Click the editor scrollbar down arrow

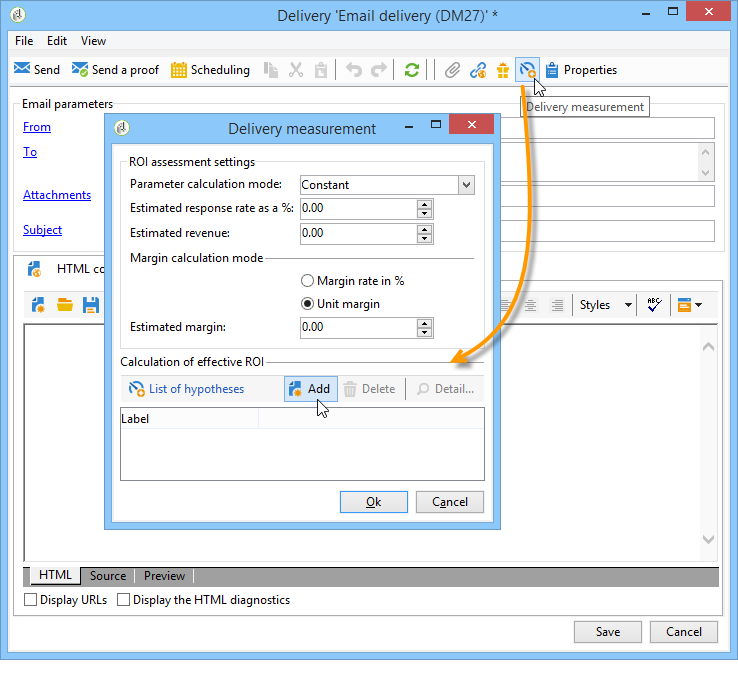pos(708,539)
